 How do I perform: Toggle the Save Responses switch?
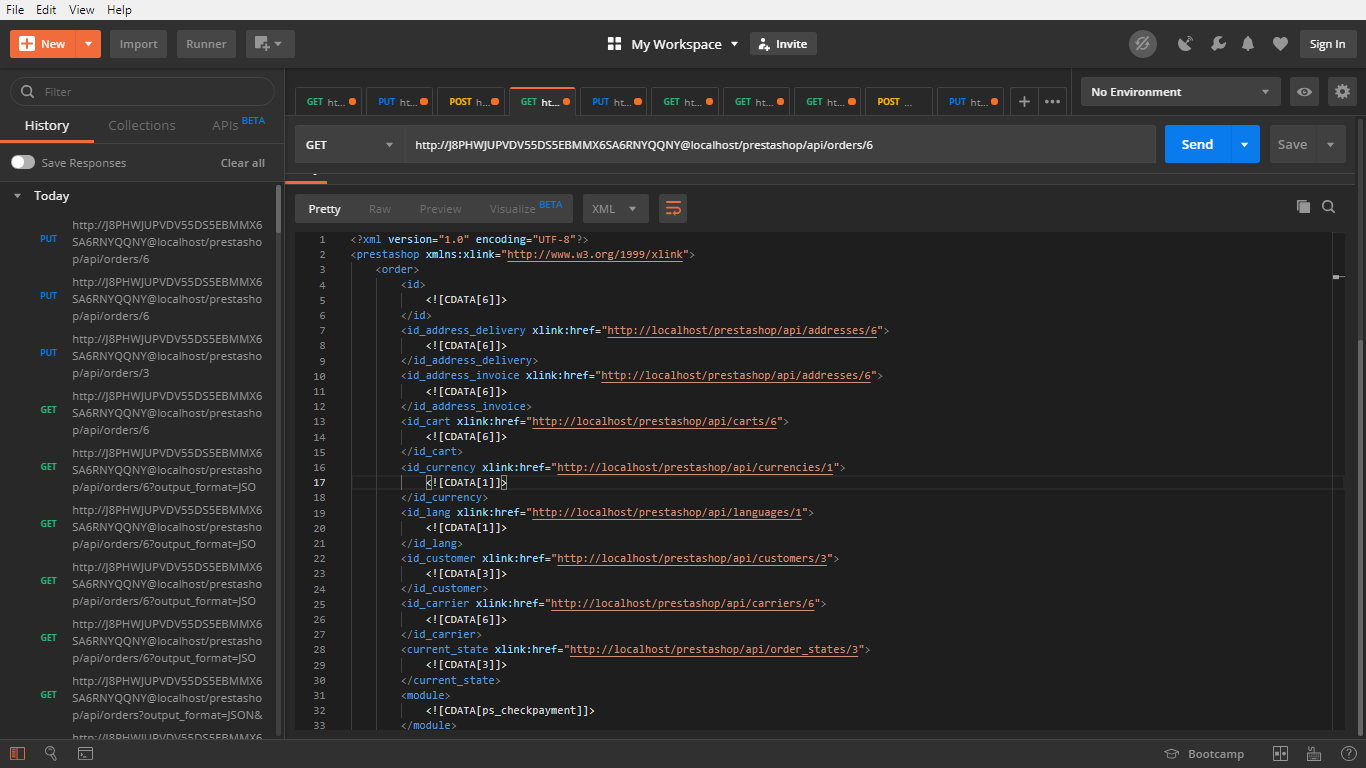[x=21, y=162]
